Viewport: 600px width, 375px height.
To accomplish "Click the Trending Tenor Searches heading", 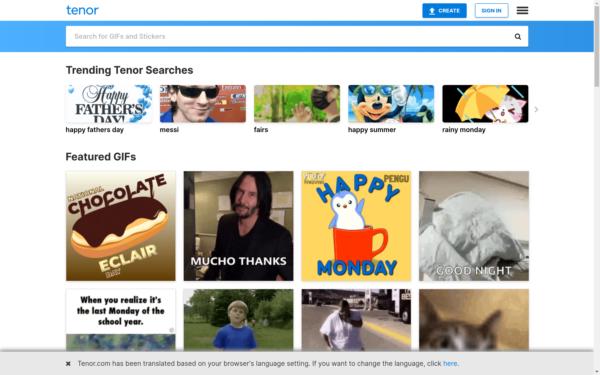I will tap(129, 70).
